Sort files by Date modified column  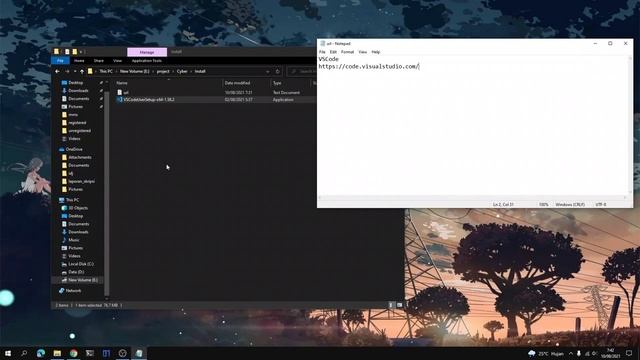tap(238, 83)
